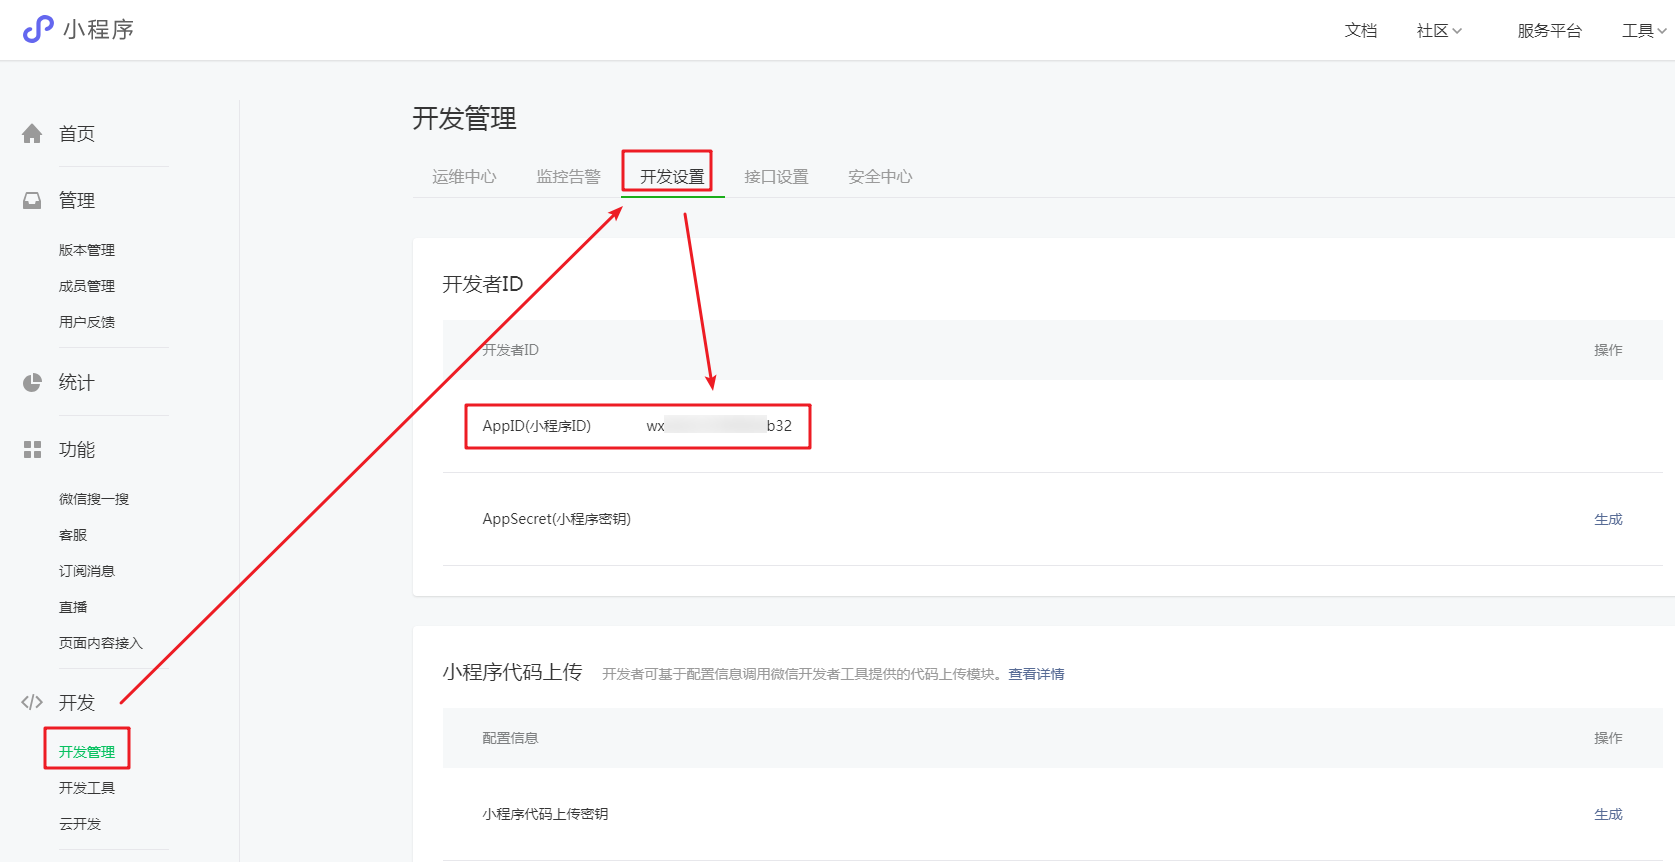This screenshot has height=862, width=1675.
Task: Switch to the 监控告警 tab
Action: 568,177
